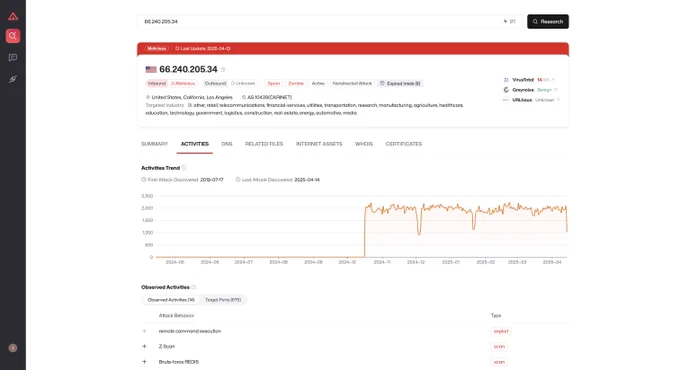
Task: Click the VirusTotal logo icon
Action: pyautogui.click(x=506, y=80)
